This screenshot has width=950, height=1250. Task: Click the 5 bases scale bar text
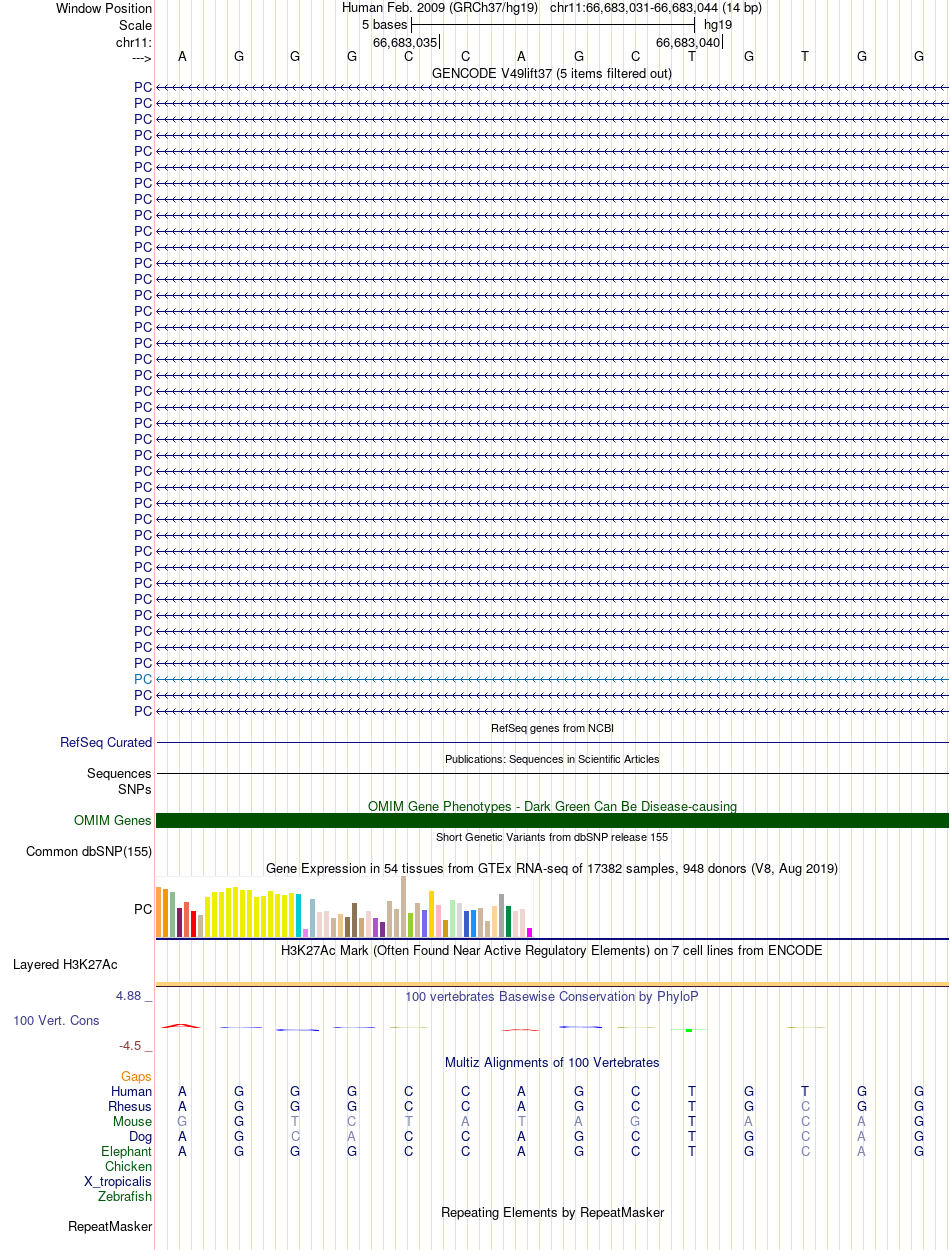(x=384, y=24)
